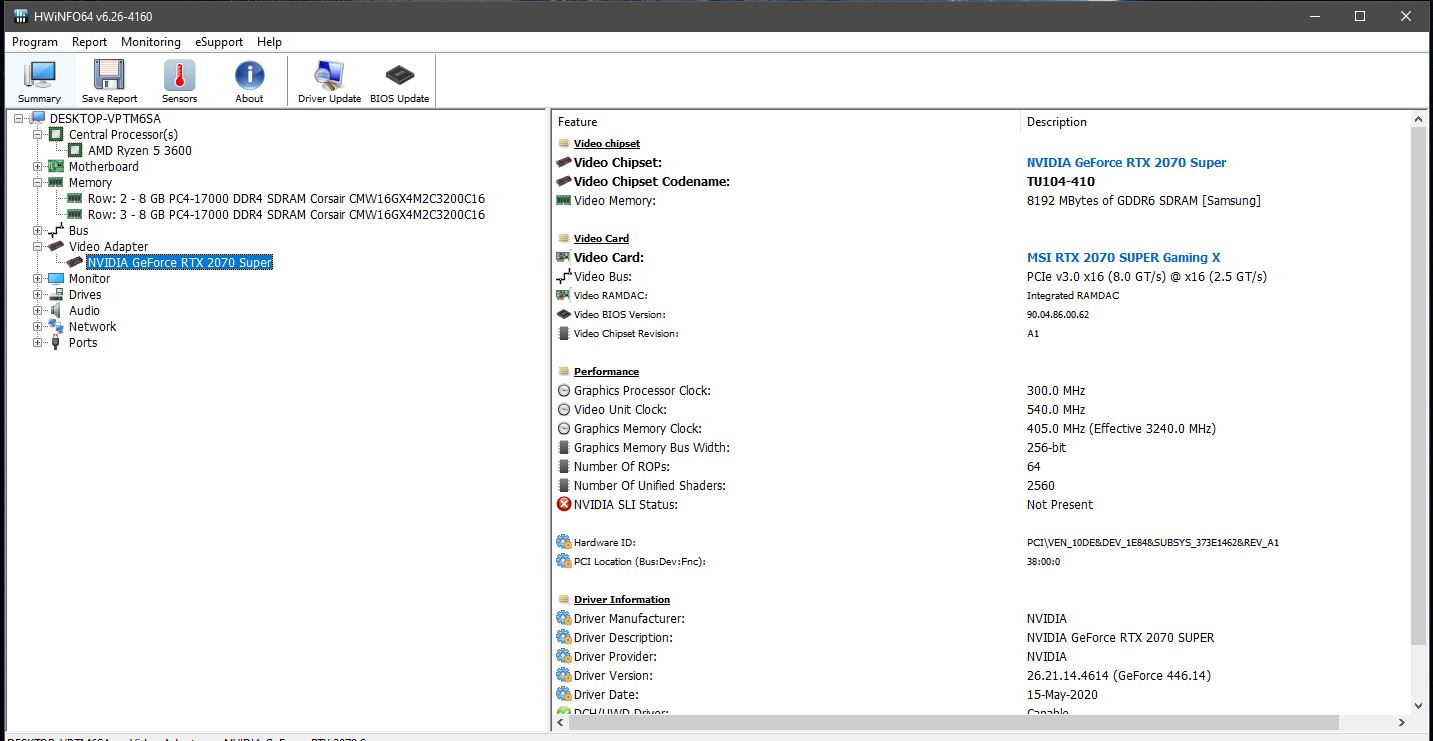
Task: Select the Video BIOS Version row
Action: click(x=981, y=315)
